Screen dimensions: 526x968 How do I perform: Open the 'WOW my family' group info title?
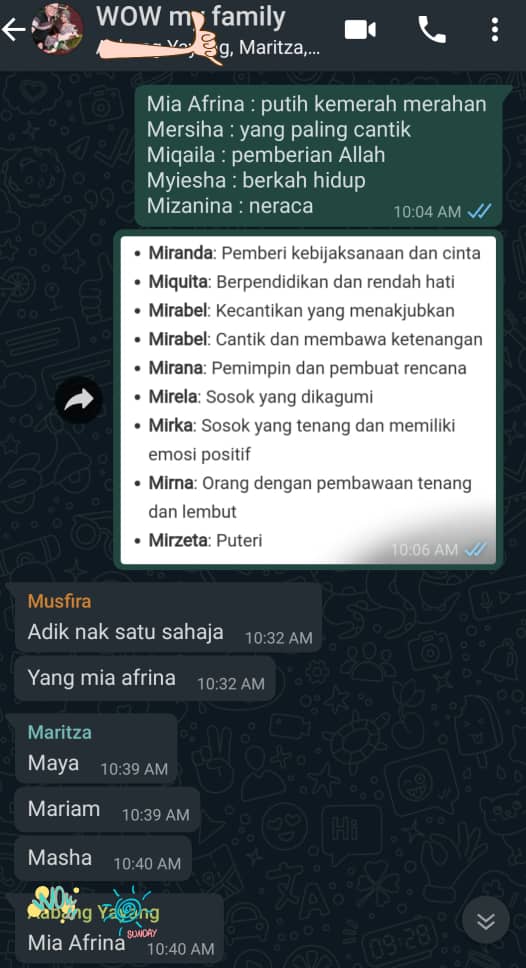click(191, 17)
